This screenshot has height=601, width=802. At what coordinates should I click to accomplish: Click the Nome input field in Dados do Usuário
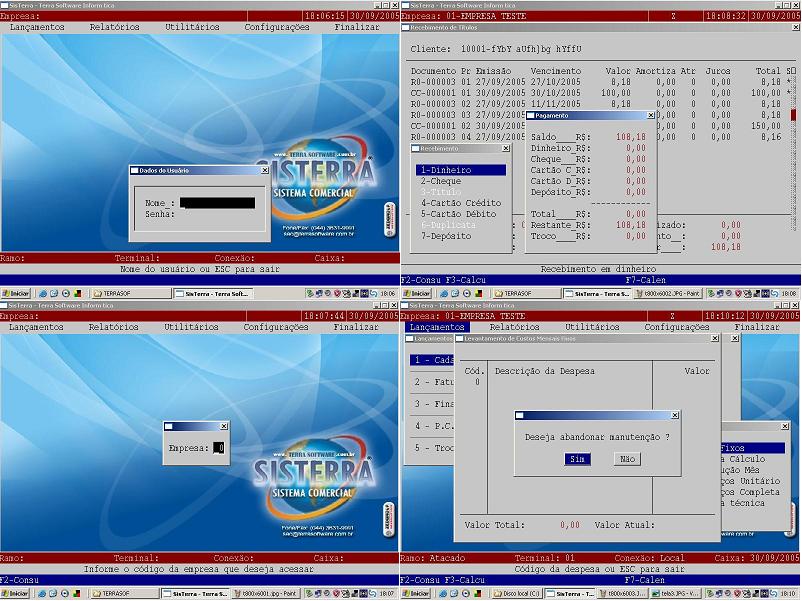point(217,203)
